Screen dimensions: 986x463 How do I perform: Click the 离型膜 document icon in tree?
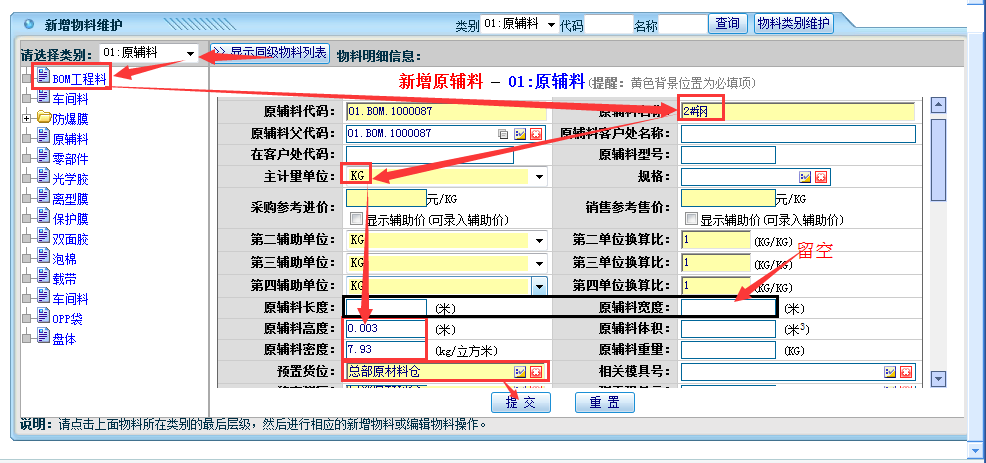pyautogui.click(x=43, y=196)
